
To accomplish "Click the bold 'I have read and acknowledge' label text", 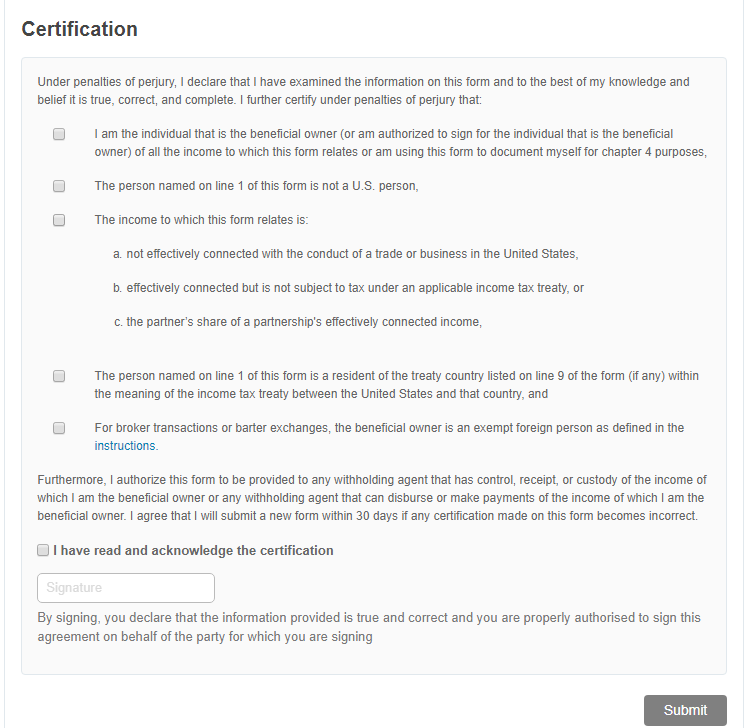I will coord(193,550).
